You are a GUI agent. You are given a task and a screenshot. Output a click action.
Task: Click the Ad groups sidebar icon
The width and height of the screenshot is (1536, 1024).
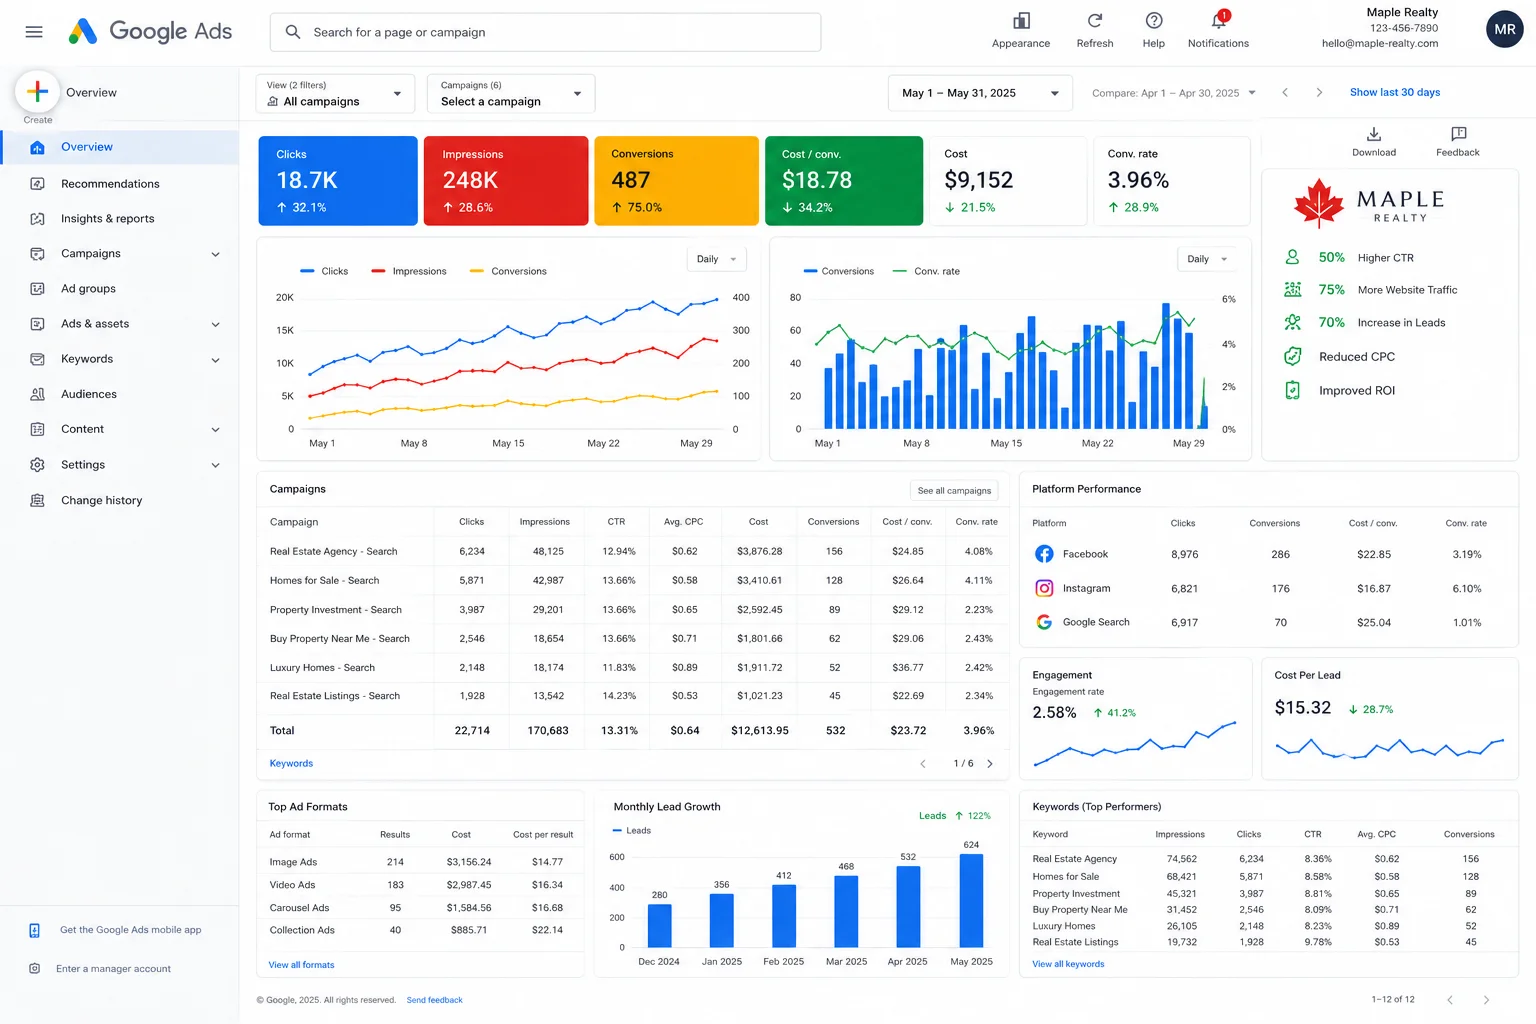[37, 289]
